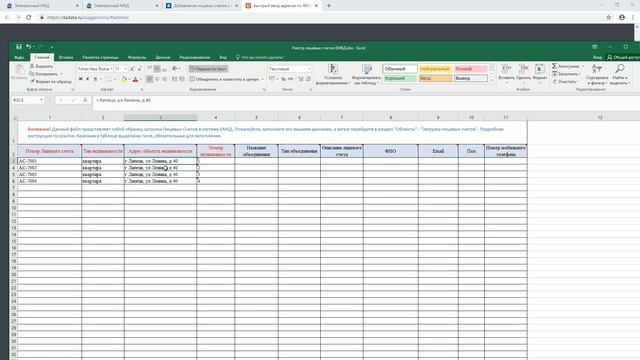Apply the Нейтральный cell style

(x=435, y=69)
